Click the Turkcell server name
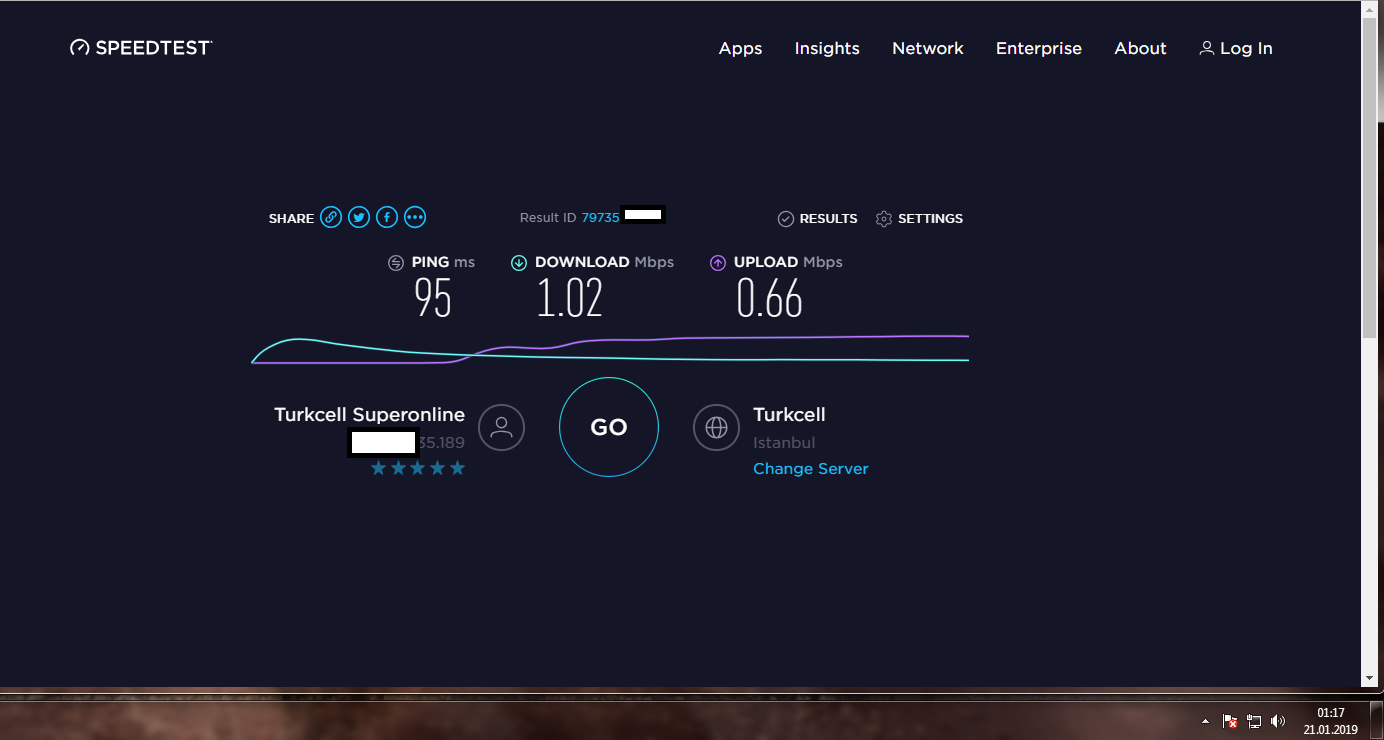The image size is (1384, 740). pos(789,414)
